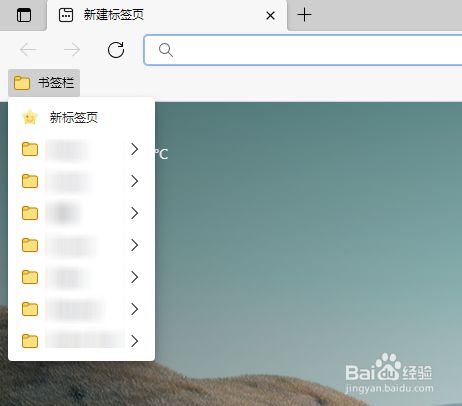Viewport: 462px width, 406px height.
Task: Expand the fifth bookmark folder's chevron
Action: click(x=134, y=277)
